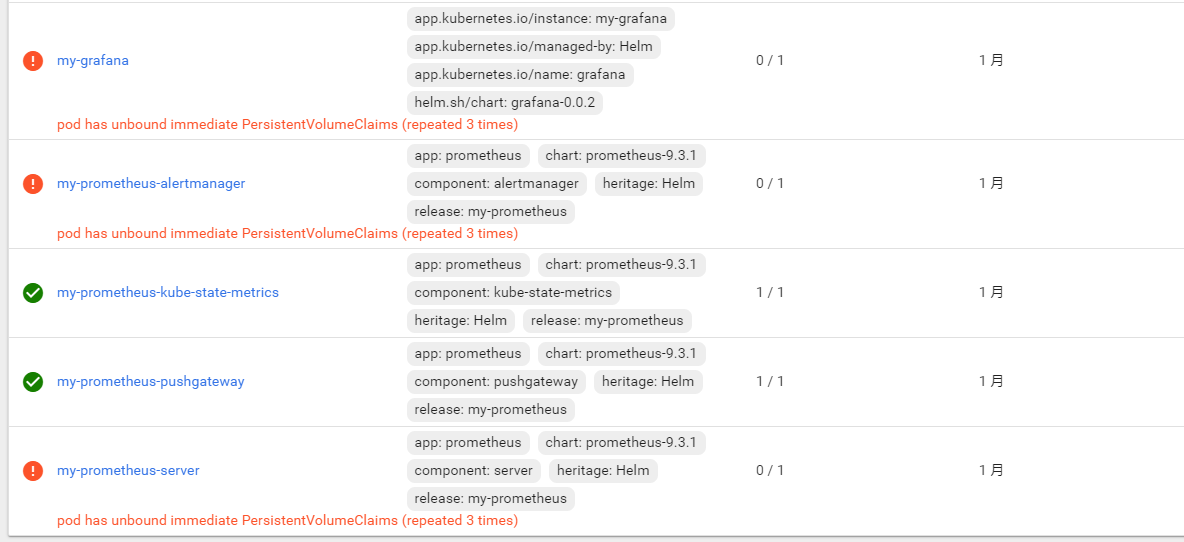Viewport: 1184px width, 542px height.
Task: Click release: my-prometheus chip in the server row
Action: coord(491,499)
